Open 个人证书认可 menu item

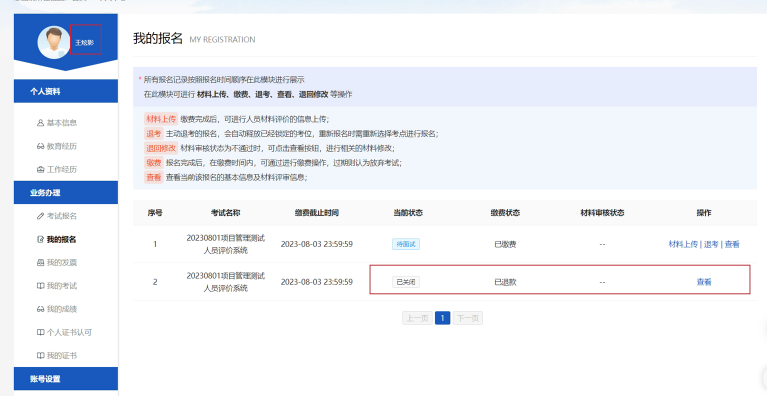[69, 332]
